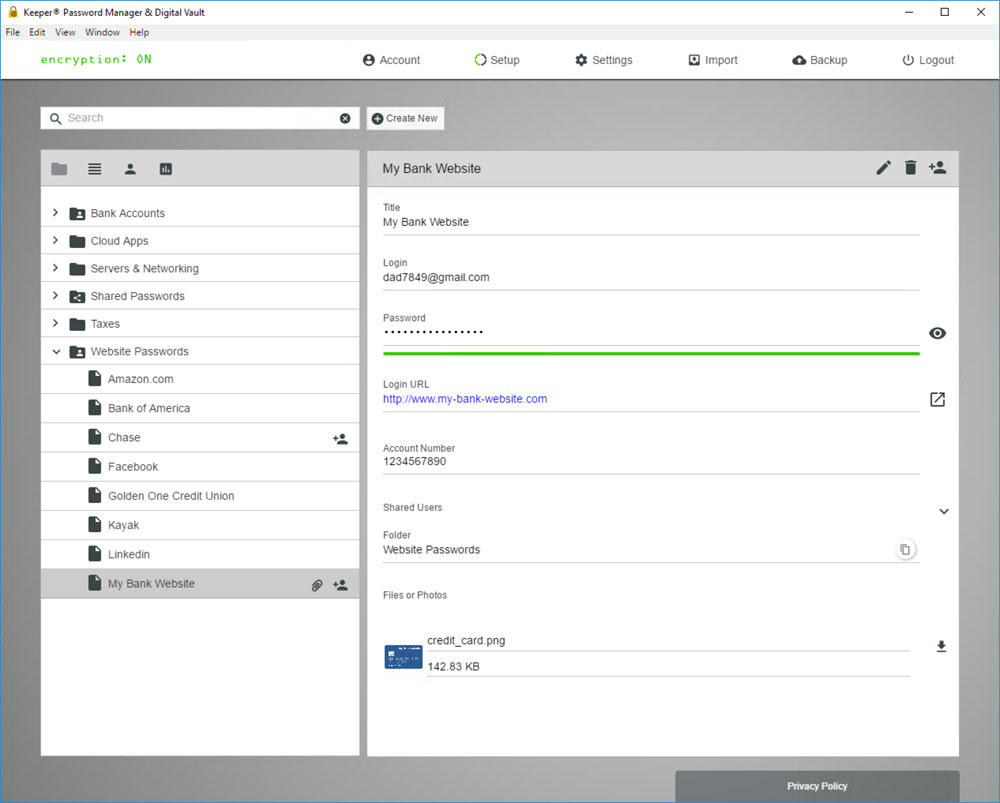Image resolution: width=1000 pixels, height=803 pixels.
Task: Click the Create New label
Action: coord(412,119)
